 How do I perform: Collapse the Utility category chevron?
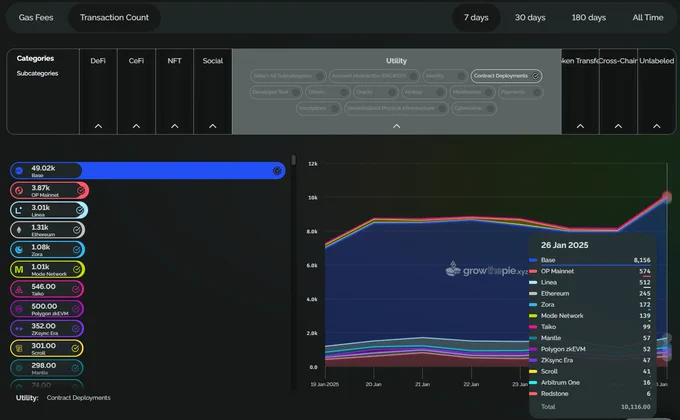tap(396, 126)
